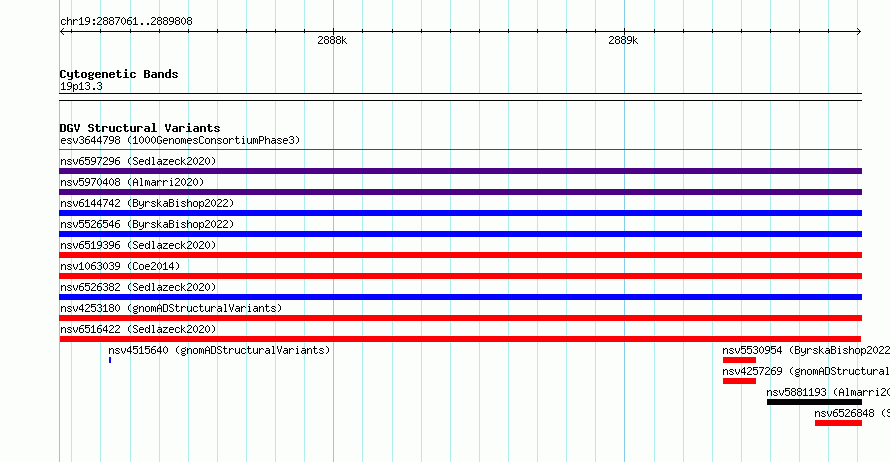Click the blue bar under nsv6144742
This screenshot has height=462, width=890.
coord(460,213)
